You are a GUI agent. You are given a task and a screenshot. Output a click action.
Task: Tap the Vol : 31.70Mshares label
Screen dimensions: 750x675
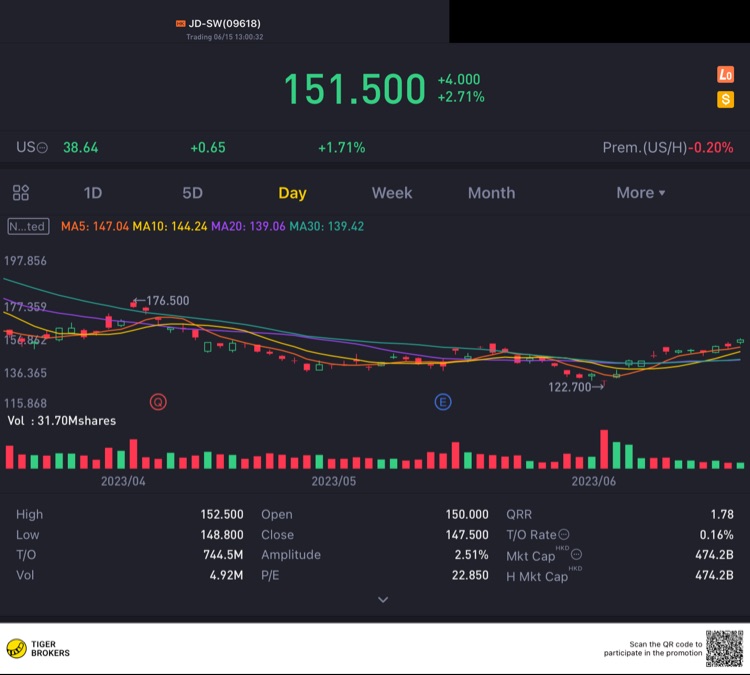62,420
